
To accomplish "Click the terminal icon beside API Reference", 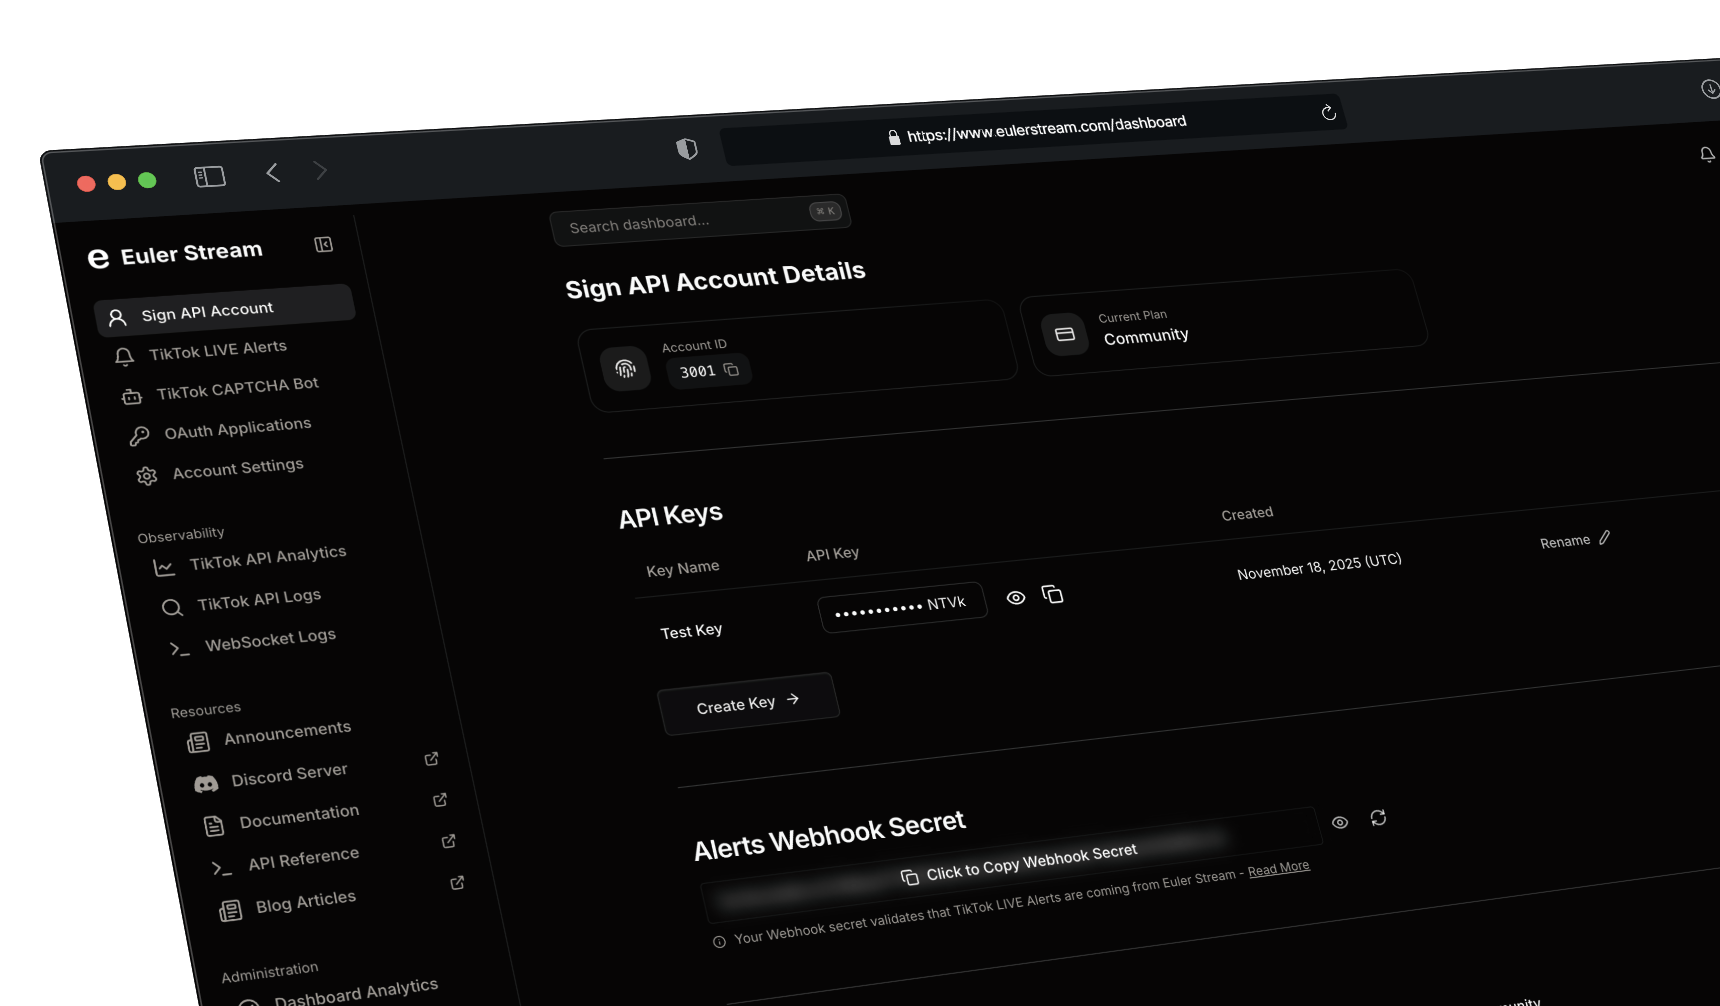I will click(x=222, y=868).
